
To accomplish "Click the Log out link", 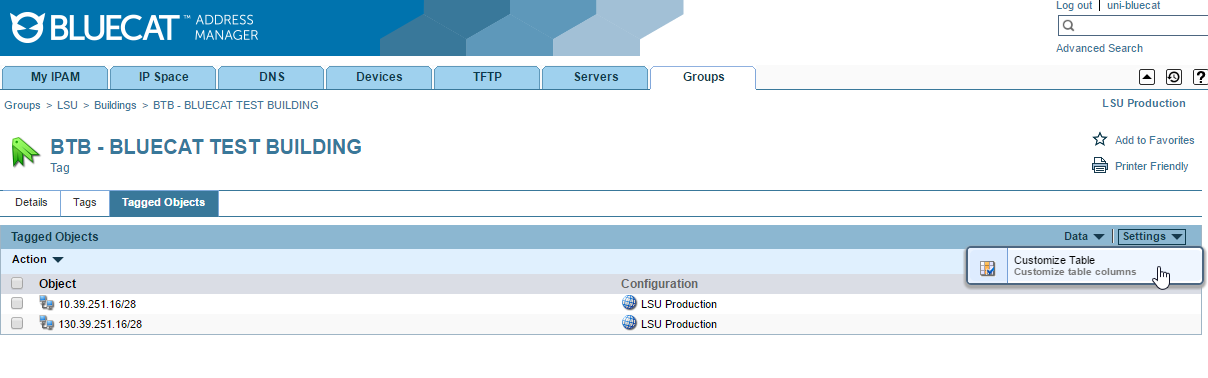I will point(1074,6).
